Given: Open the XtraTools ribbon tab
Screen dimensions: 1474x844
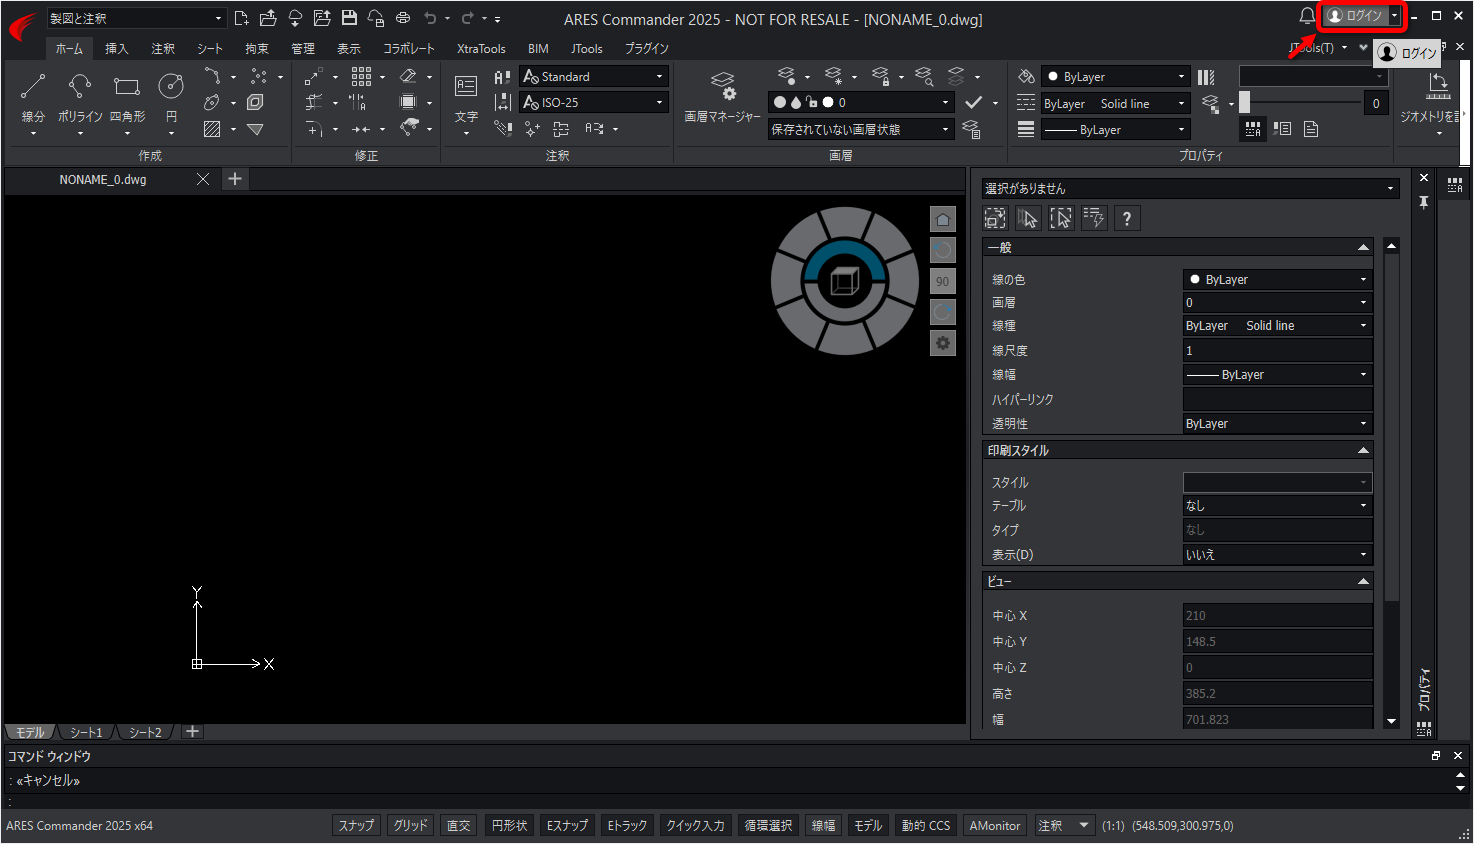Looking at the screenshot, I should 481,48.
